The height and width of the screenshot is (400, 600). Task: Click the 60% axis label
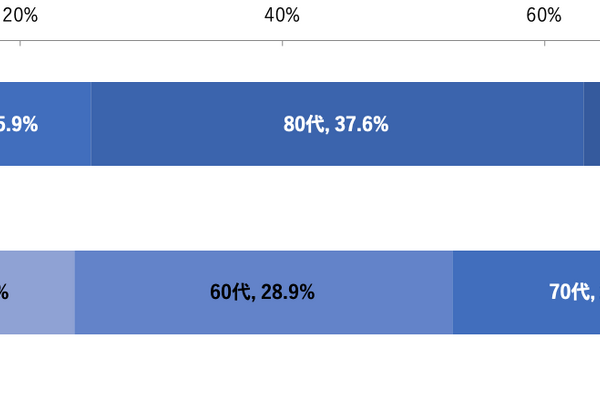pyautogui.click(x=544, y=16)
